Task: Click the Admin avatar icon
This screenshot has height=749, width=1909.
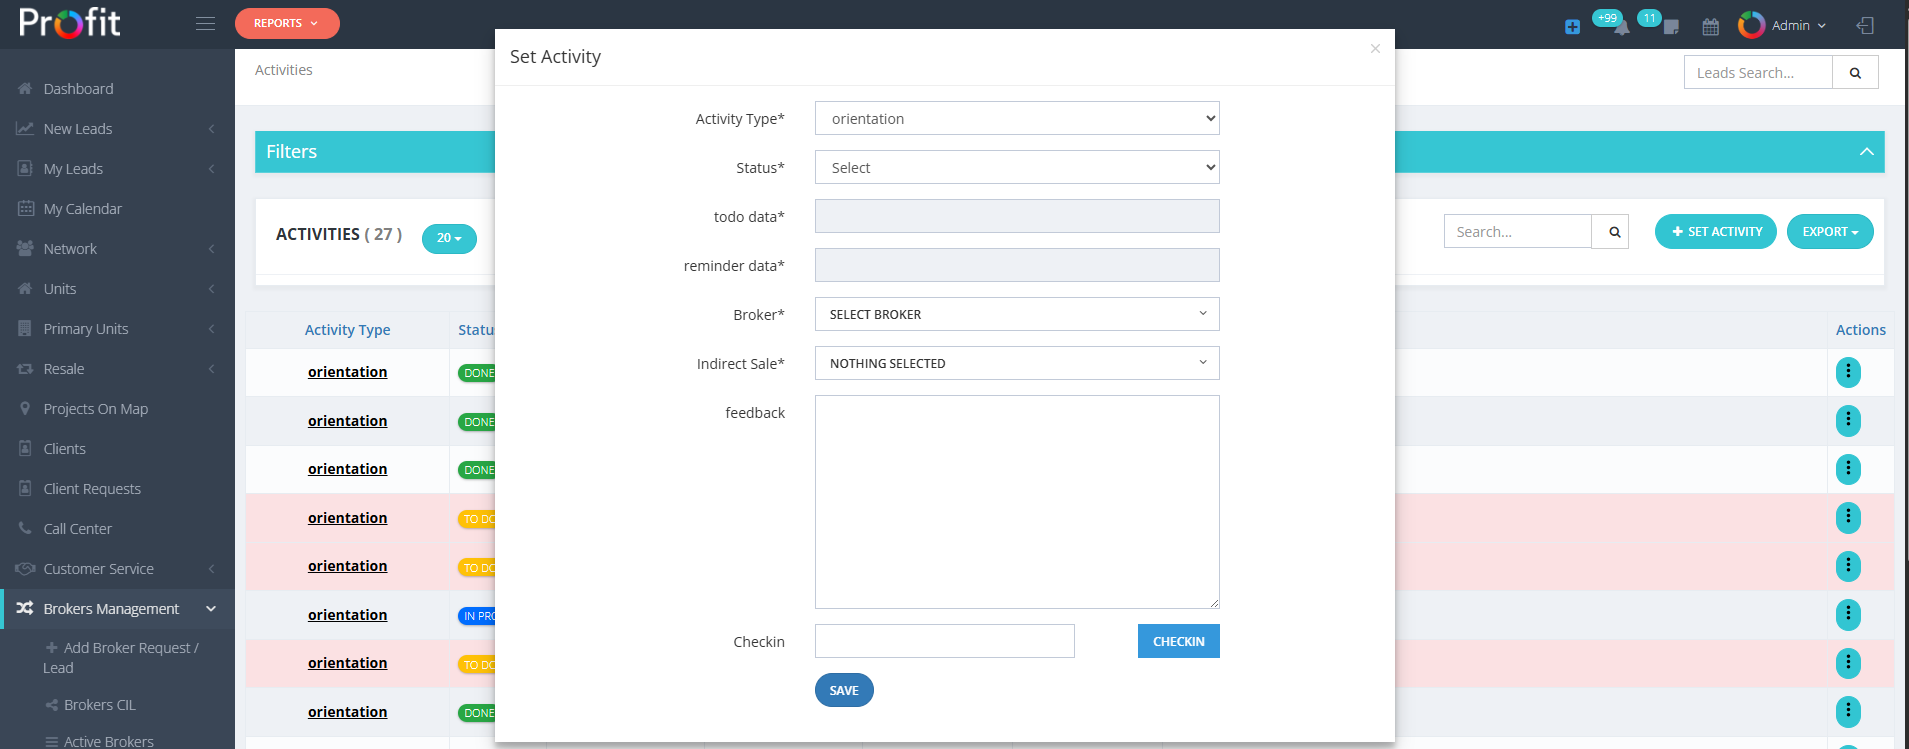Action: pyautogui.click(x=1752, y=25)
